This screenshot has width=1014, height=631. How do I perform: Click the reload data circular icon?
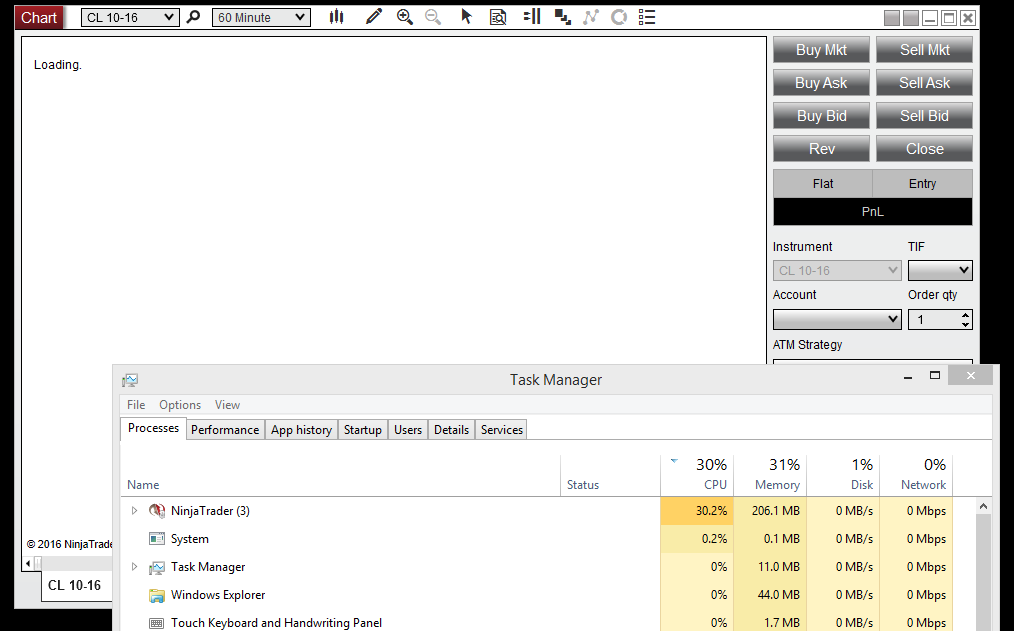[619, 17]
